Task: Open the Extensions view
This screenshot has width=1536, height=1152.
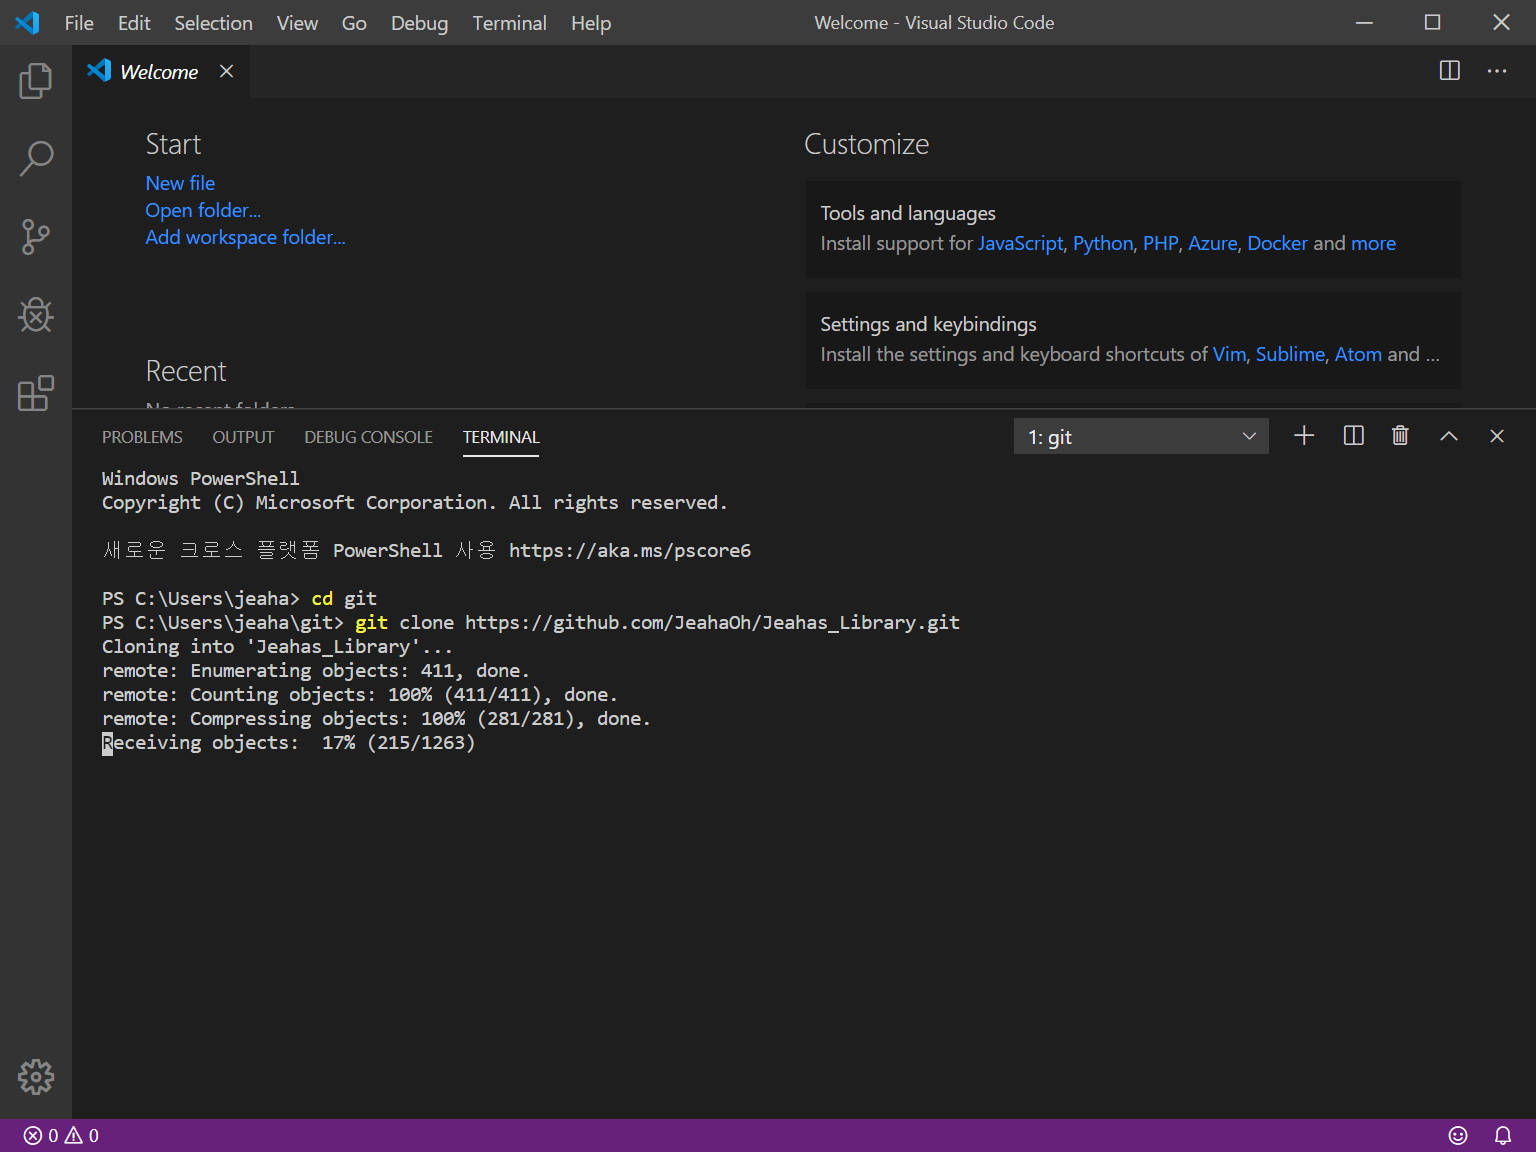Action: [36, 393]
